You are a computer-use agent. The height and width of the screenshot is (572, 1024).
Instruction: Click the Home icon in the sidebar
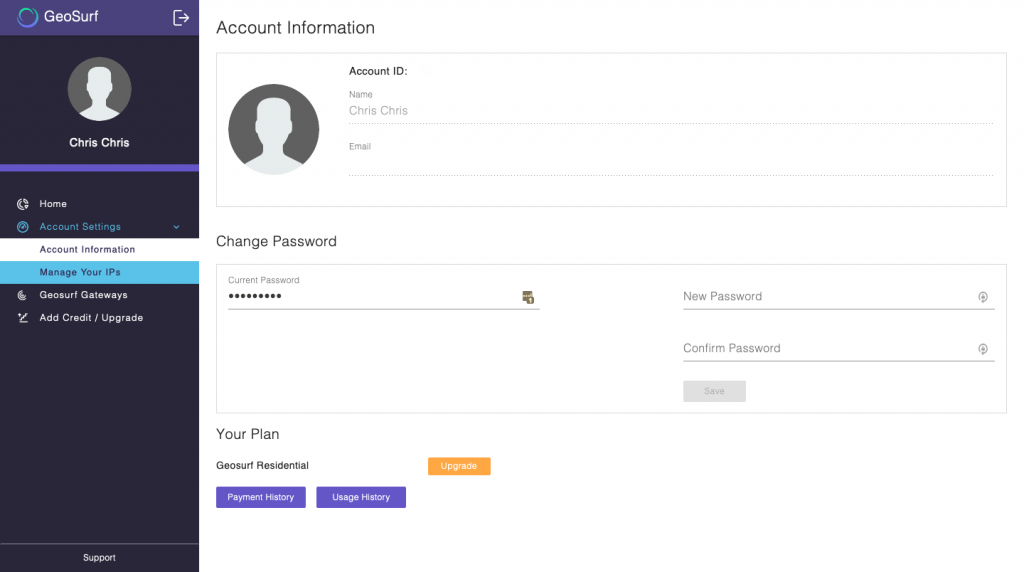coord(23,204)
